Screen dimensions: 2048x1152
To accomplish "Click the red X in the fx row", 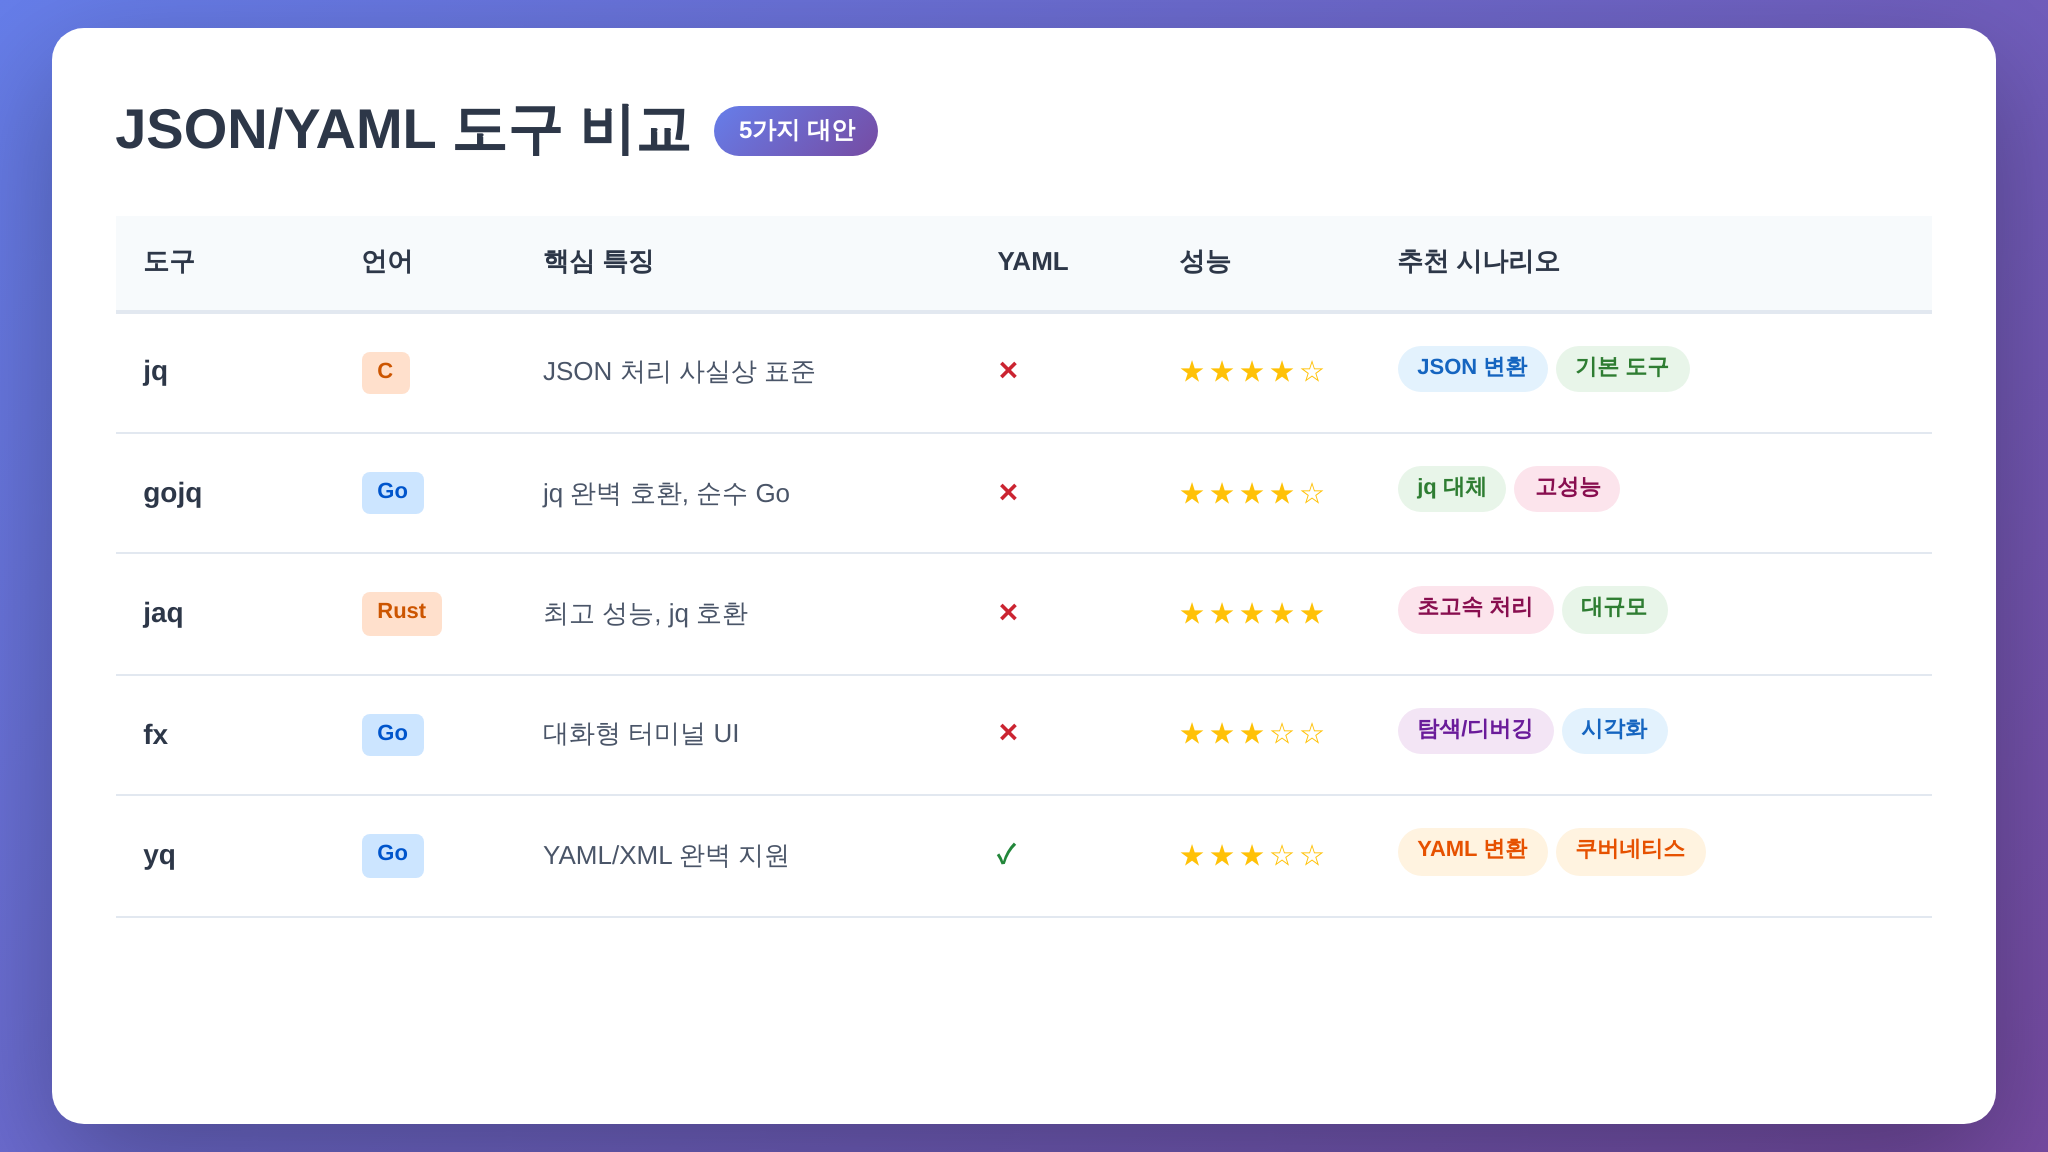I will (x=1008, y=733).
